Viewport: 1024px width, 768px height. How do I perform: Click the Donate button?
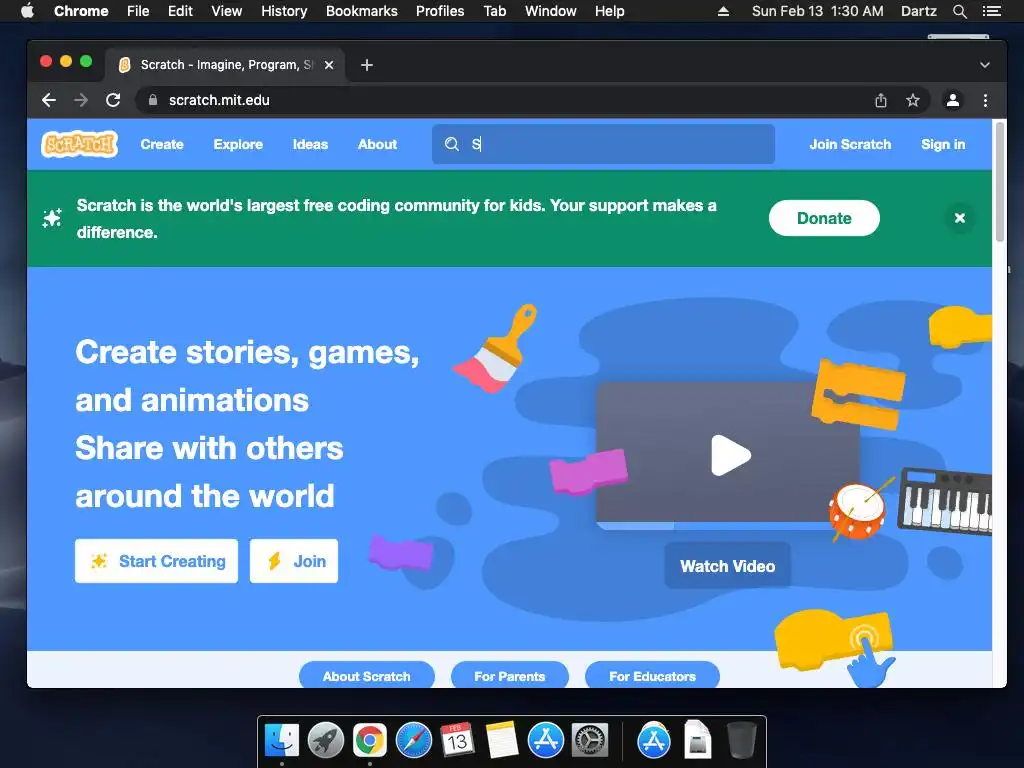tap(824, 218)
